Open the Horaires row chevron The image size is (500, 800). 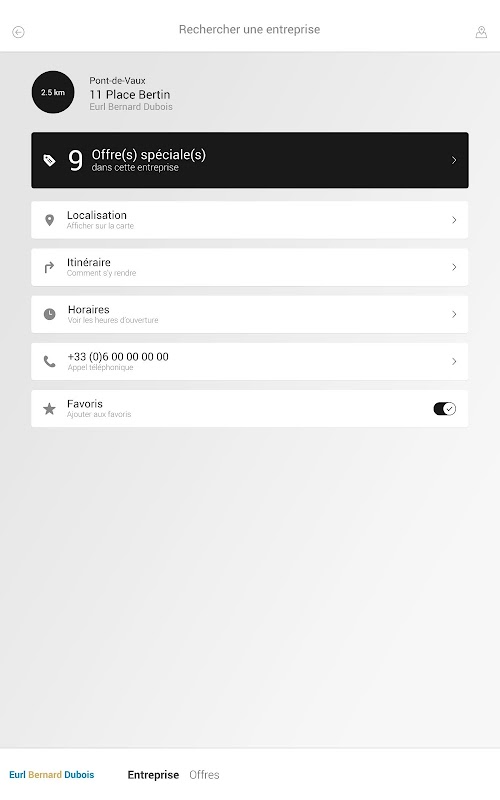tap(454, 314)
